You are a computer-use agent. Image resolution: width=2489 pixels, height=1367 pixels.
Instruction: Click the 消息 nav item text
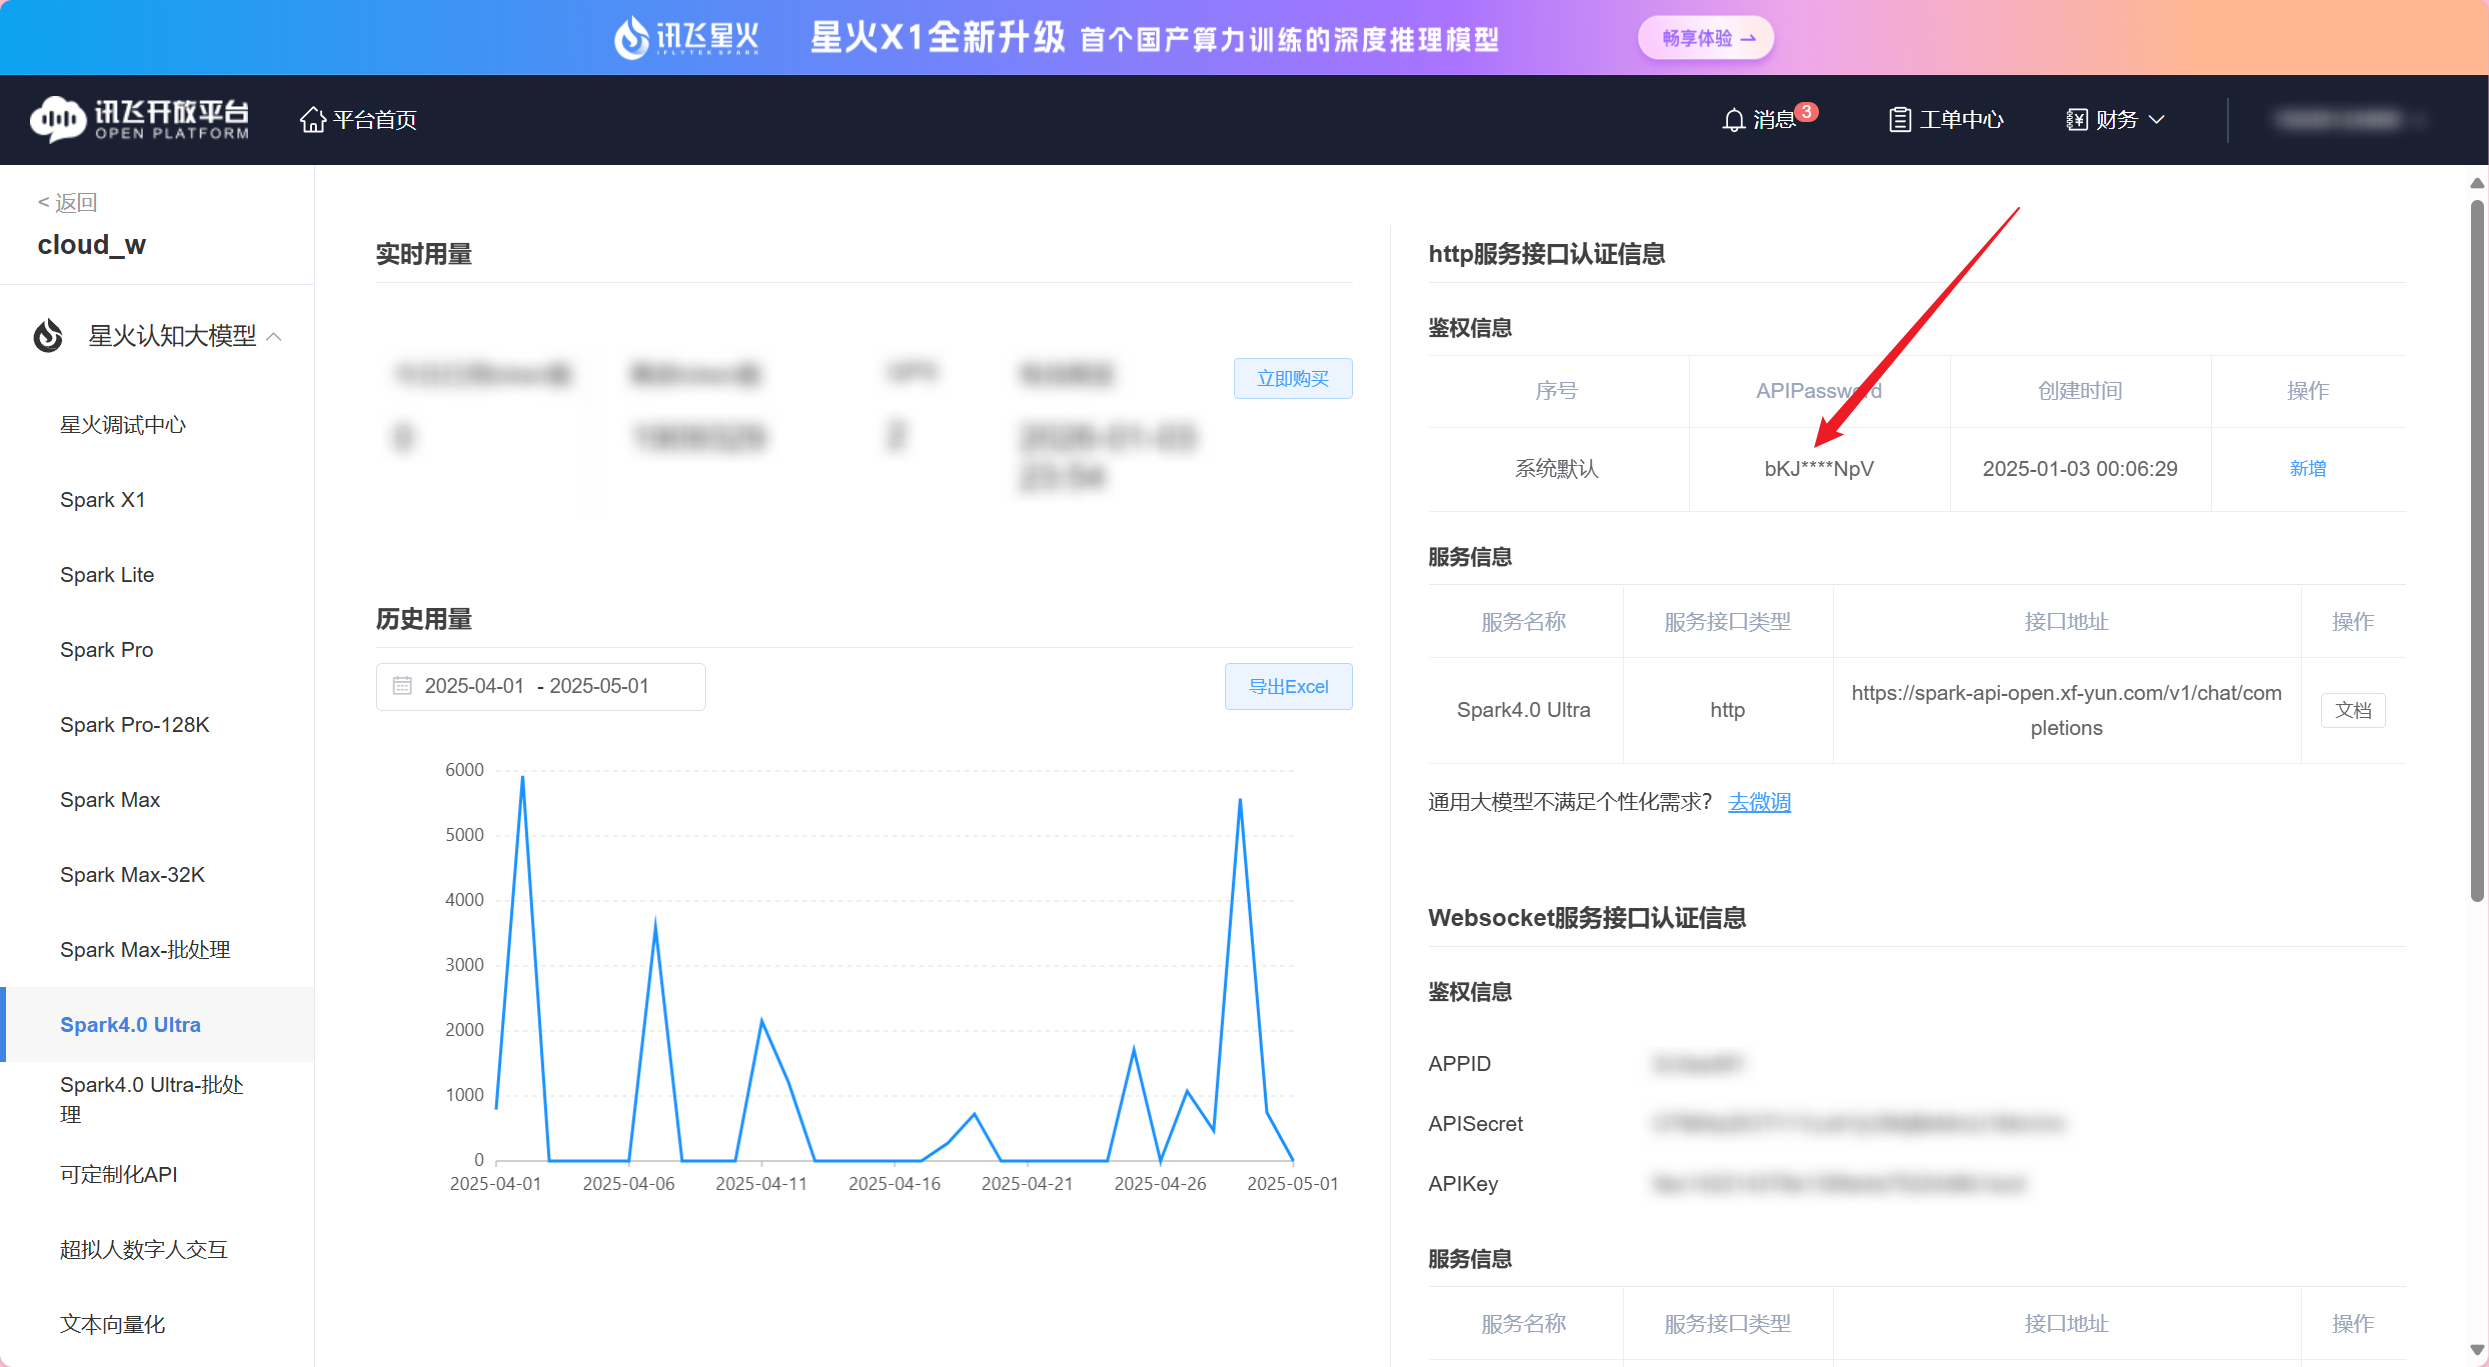click(x=1774, y=120)
